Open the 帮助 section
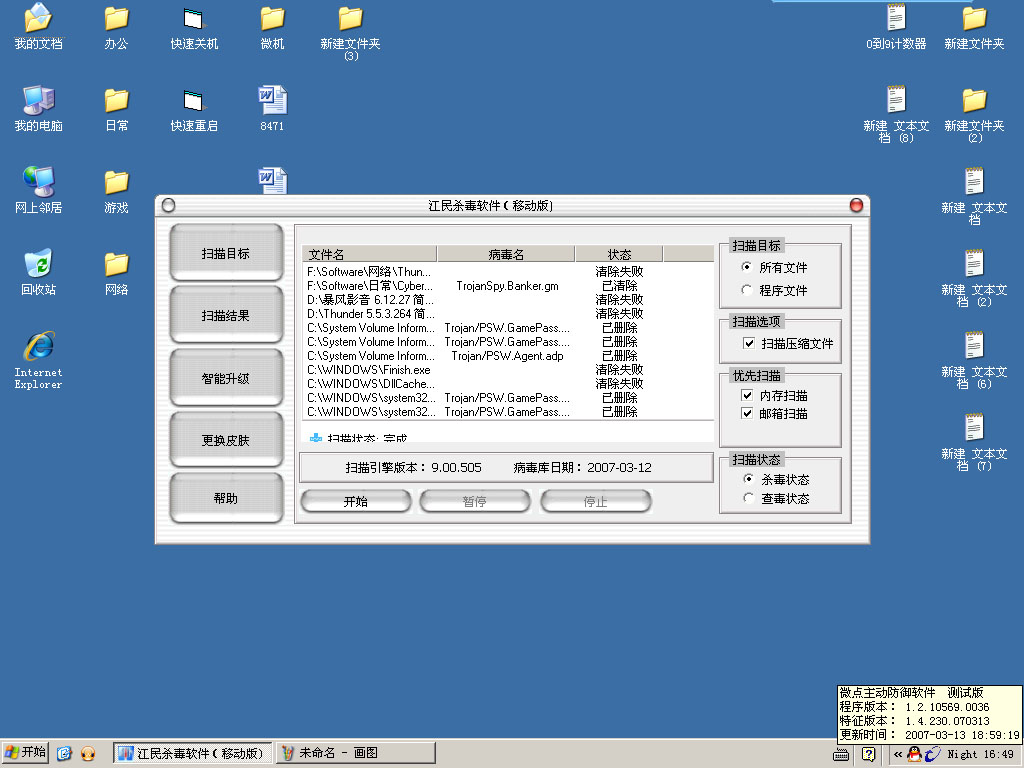 [x=226, y=498]
